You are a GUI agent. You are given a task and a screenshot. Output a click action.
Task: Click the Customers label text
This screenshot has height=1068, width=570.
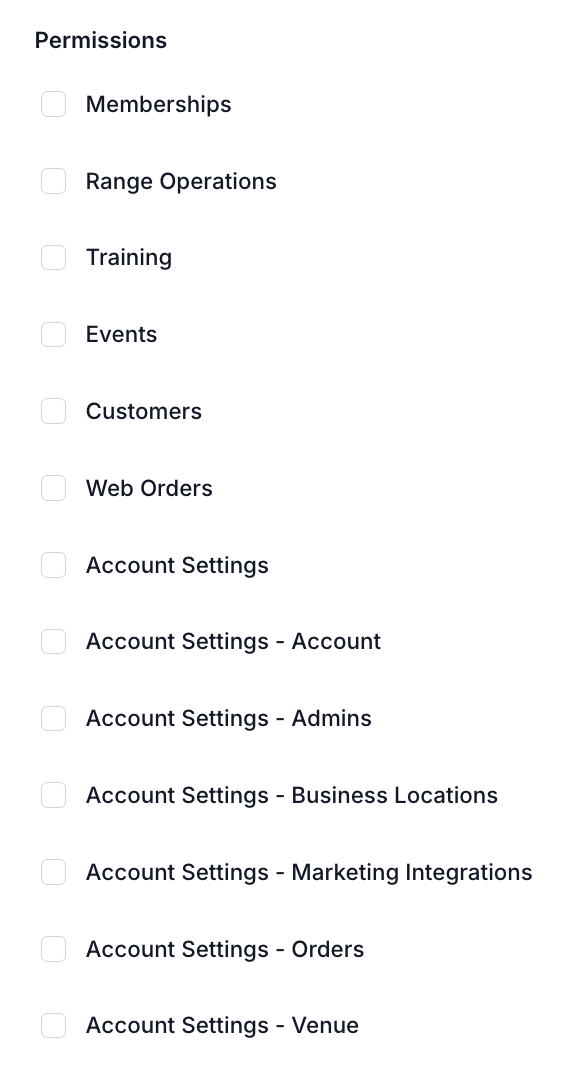tap(144, 411)
